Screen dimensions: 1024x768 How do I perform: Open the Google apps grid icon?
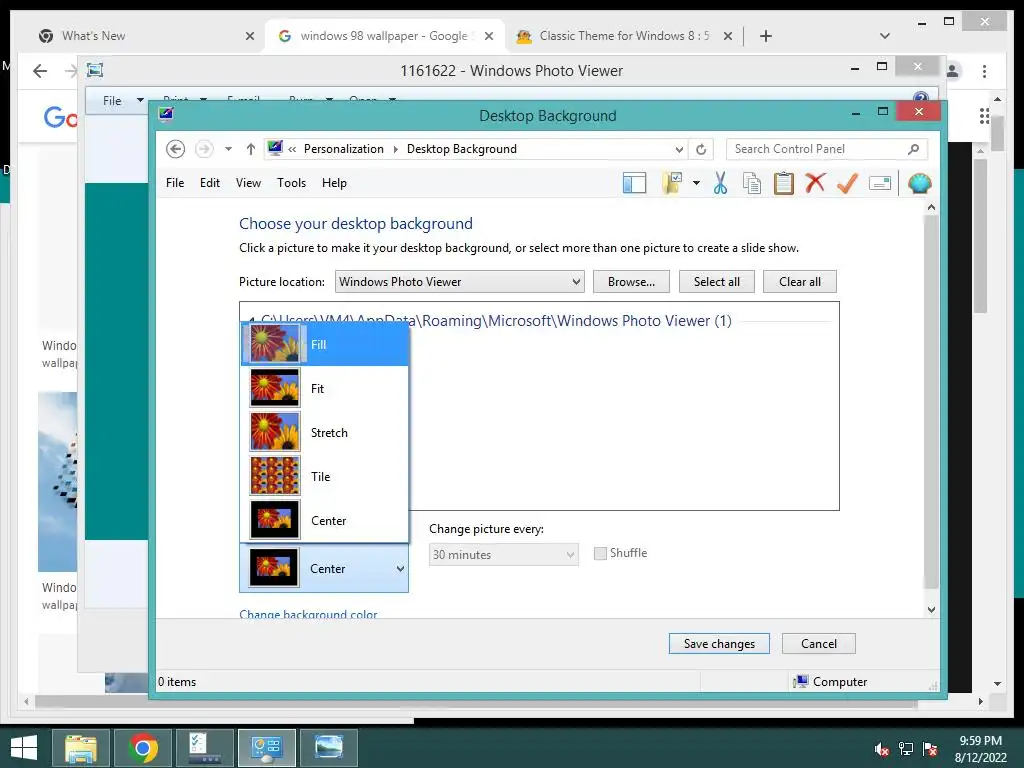pyautogui.click(x=984, y=116)
